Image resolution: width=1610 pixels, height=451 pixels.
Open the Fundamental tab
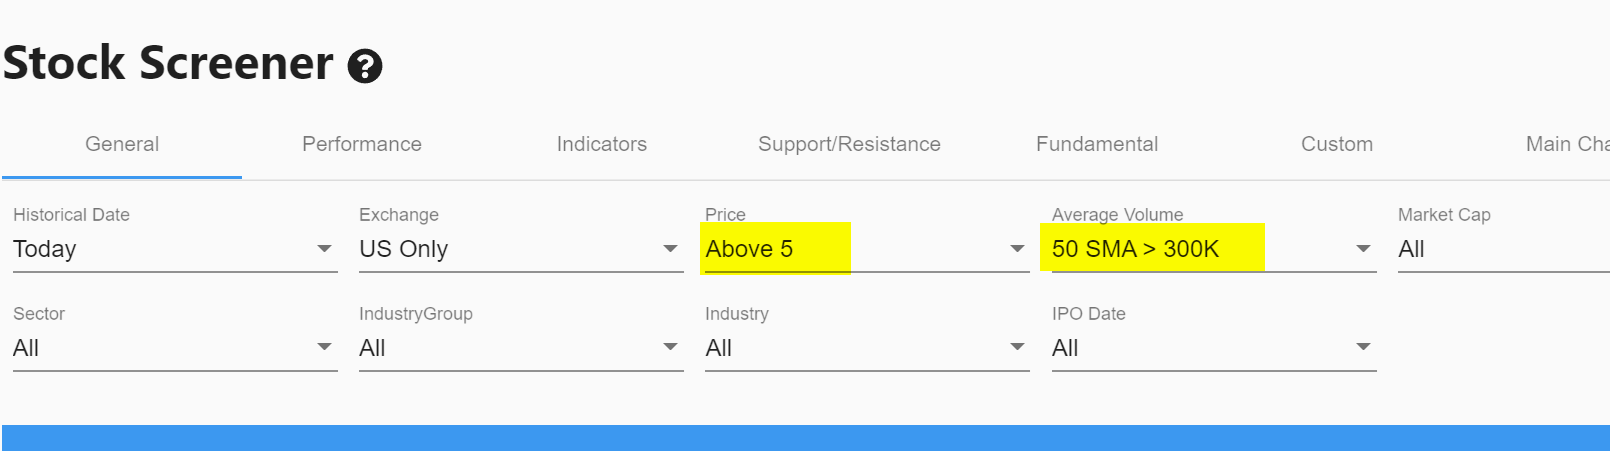click(1097, 144)
